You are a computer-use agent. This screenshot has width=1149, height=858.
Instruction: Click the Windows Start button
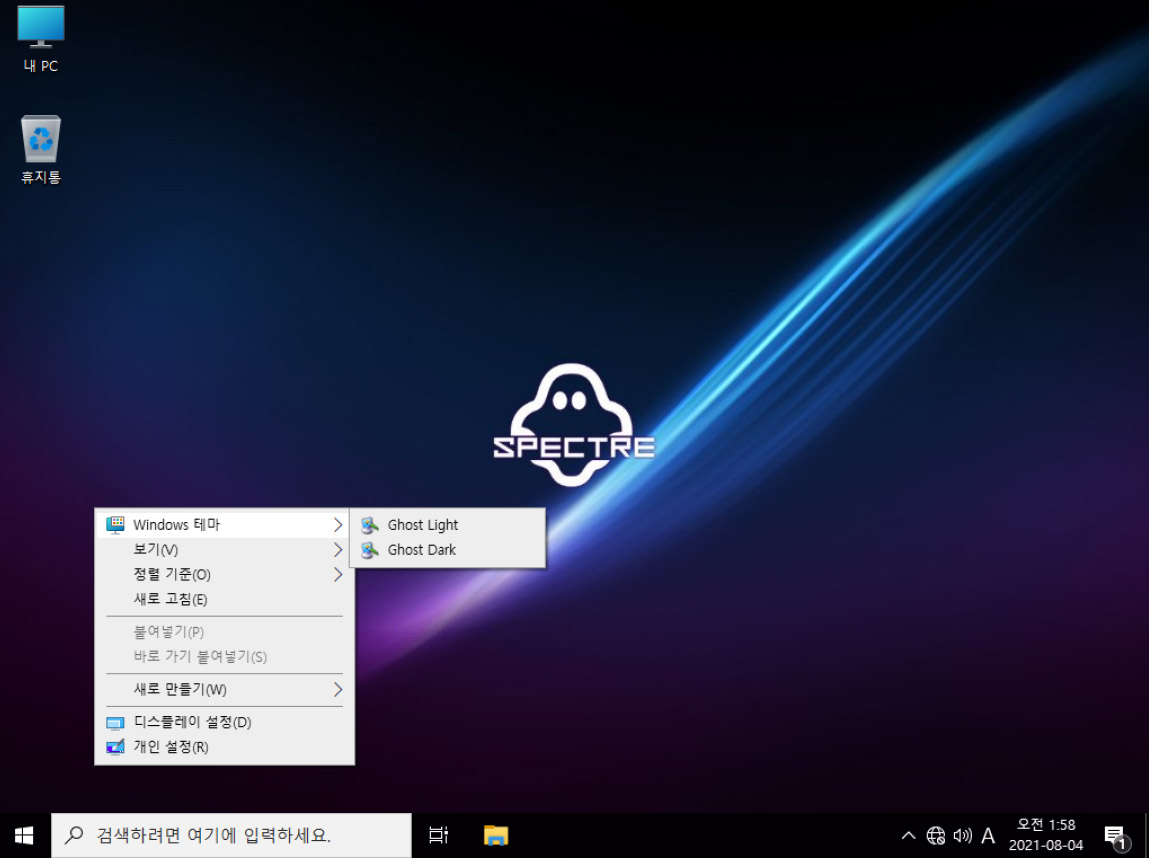(24, 835)
